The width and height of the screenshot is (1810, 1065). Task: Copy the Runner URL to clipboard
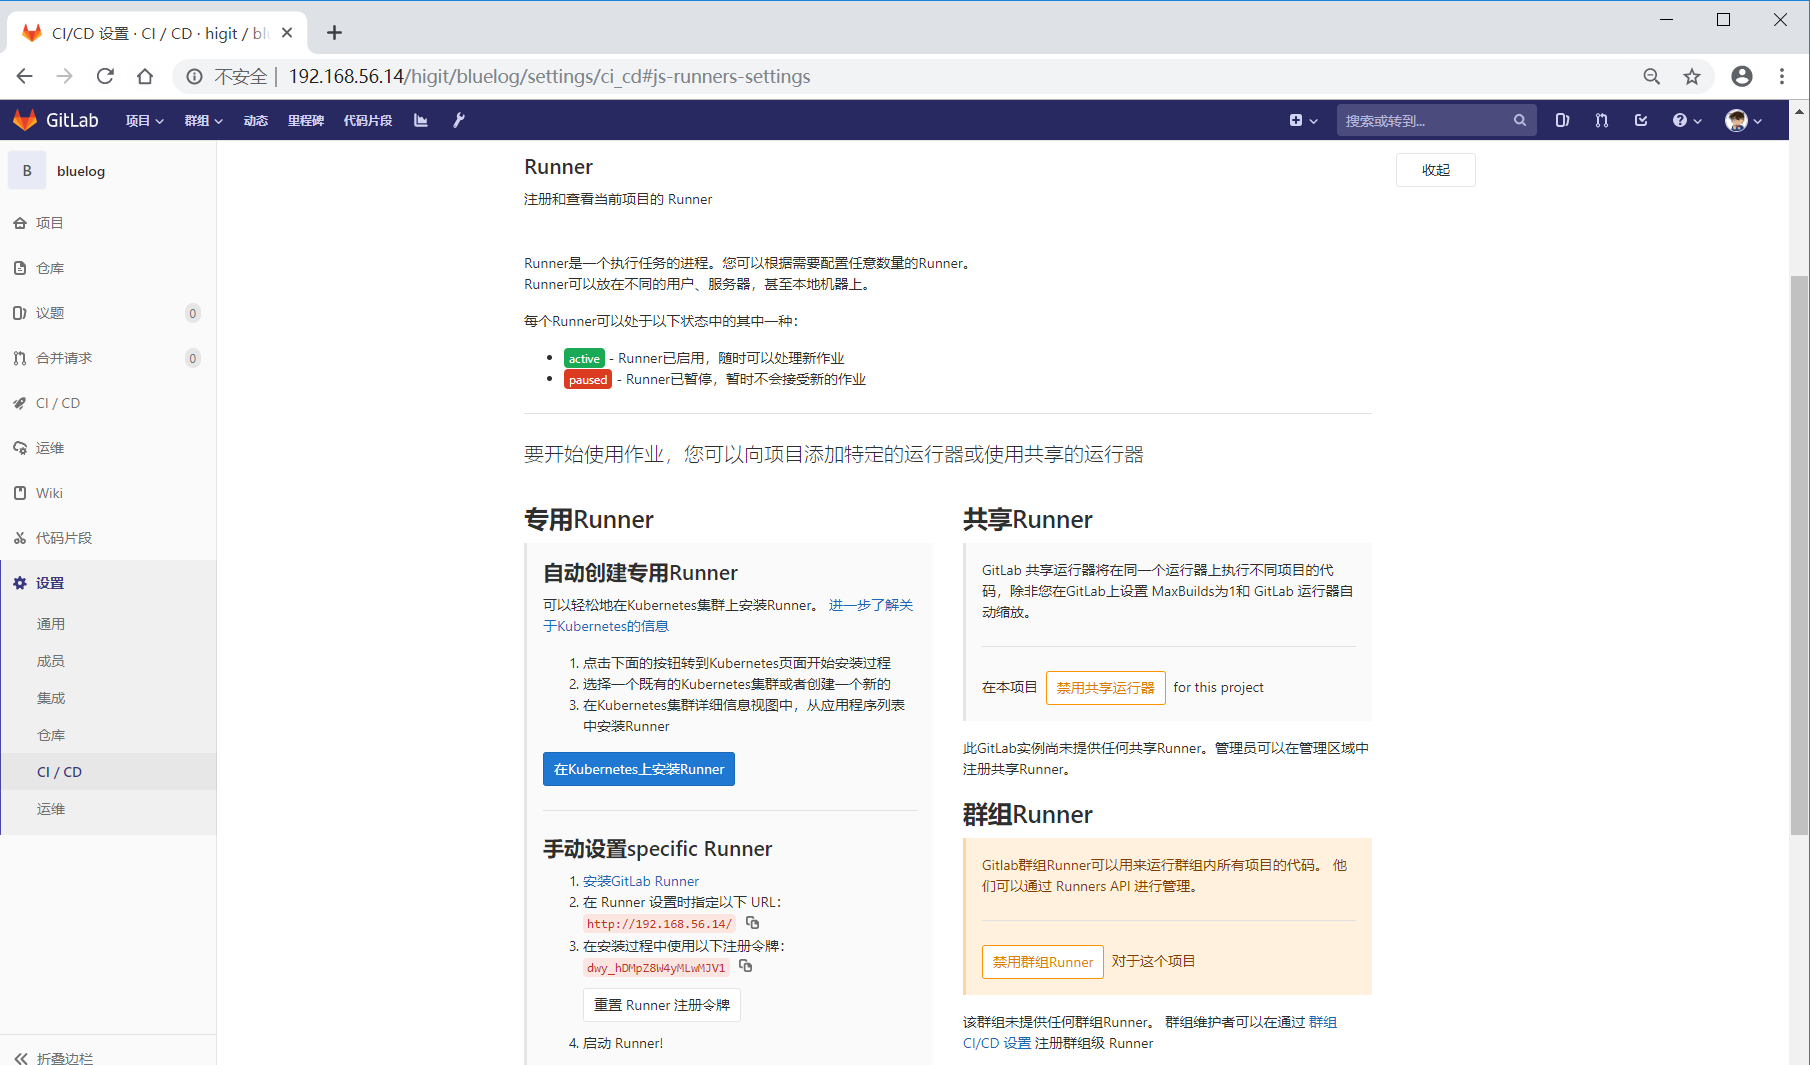point(753,923)
